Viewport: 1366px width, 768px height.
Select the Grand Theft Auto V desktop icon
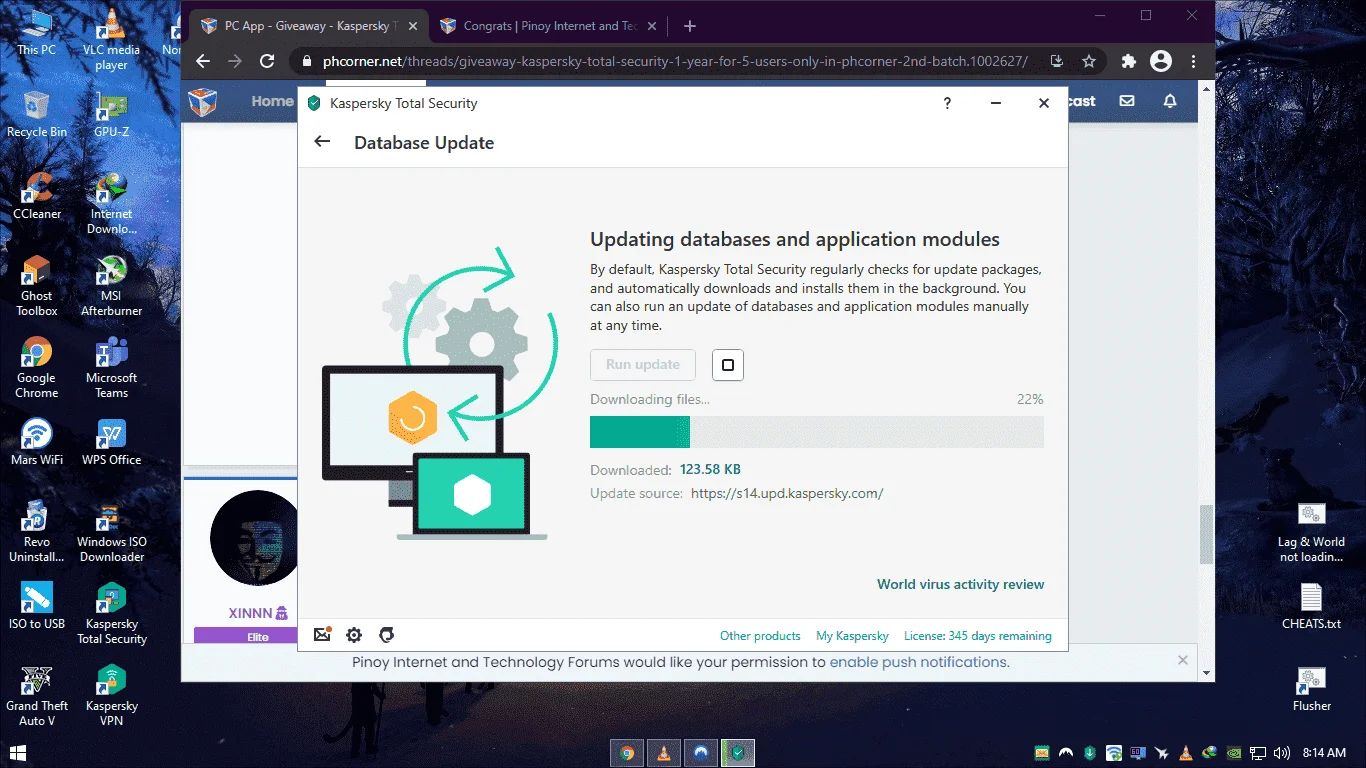click(37, 695)
